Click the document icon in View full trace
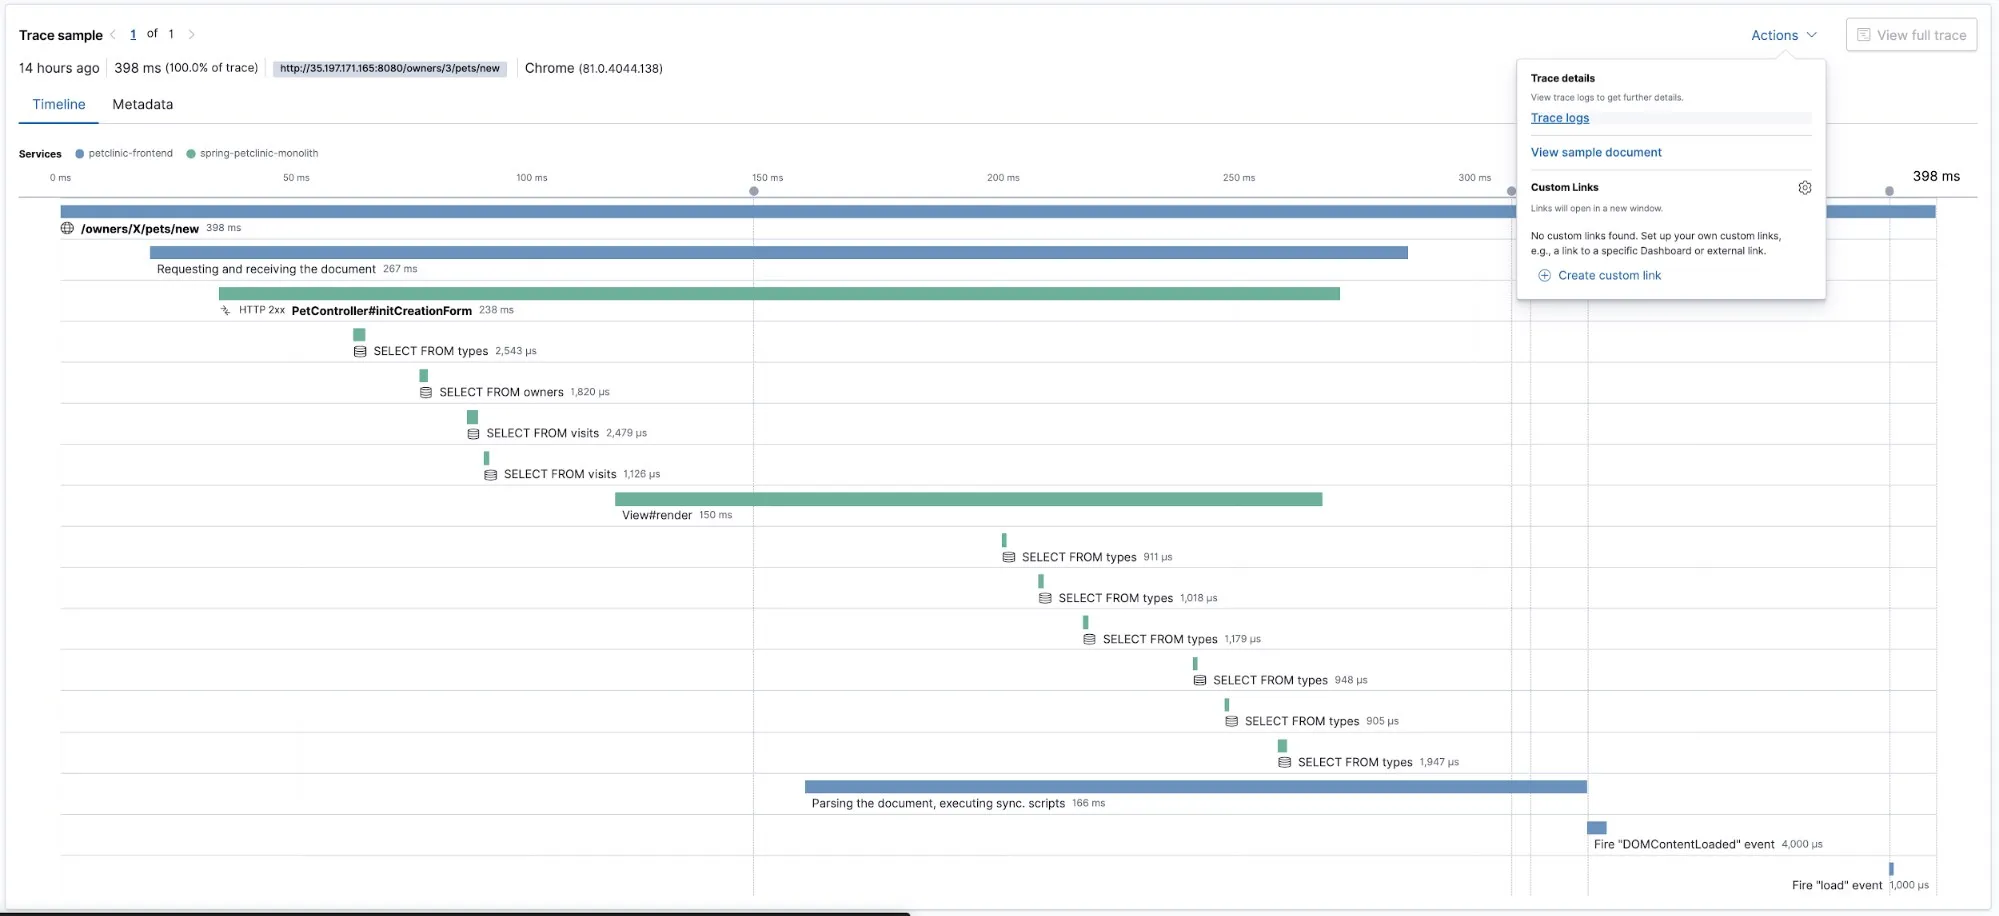 tap(1863, 35)
